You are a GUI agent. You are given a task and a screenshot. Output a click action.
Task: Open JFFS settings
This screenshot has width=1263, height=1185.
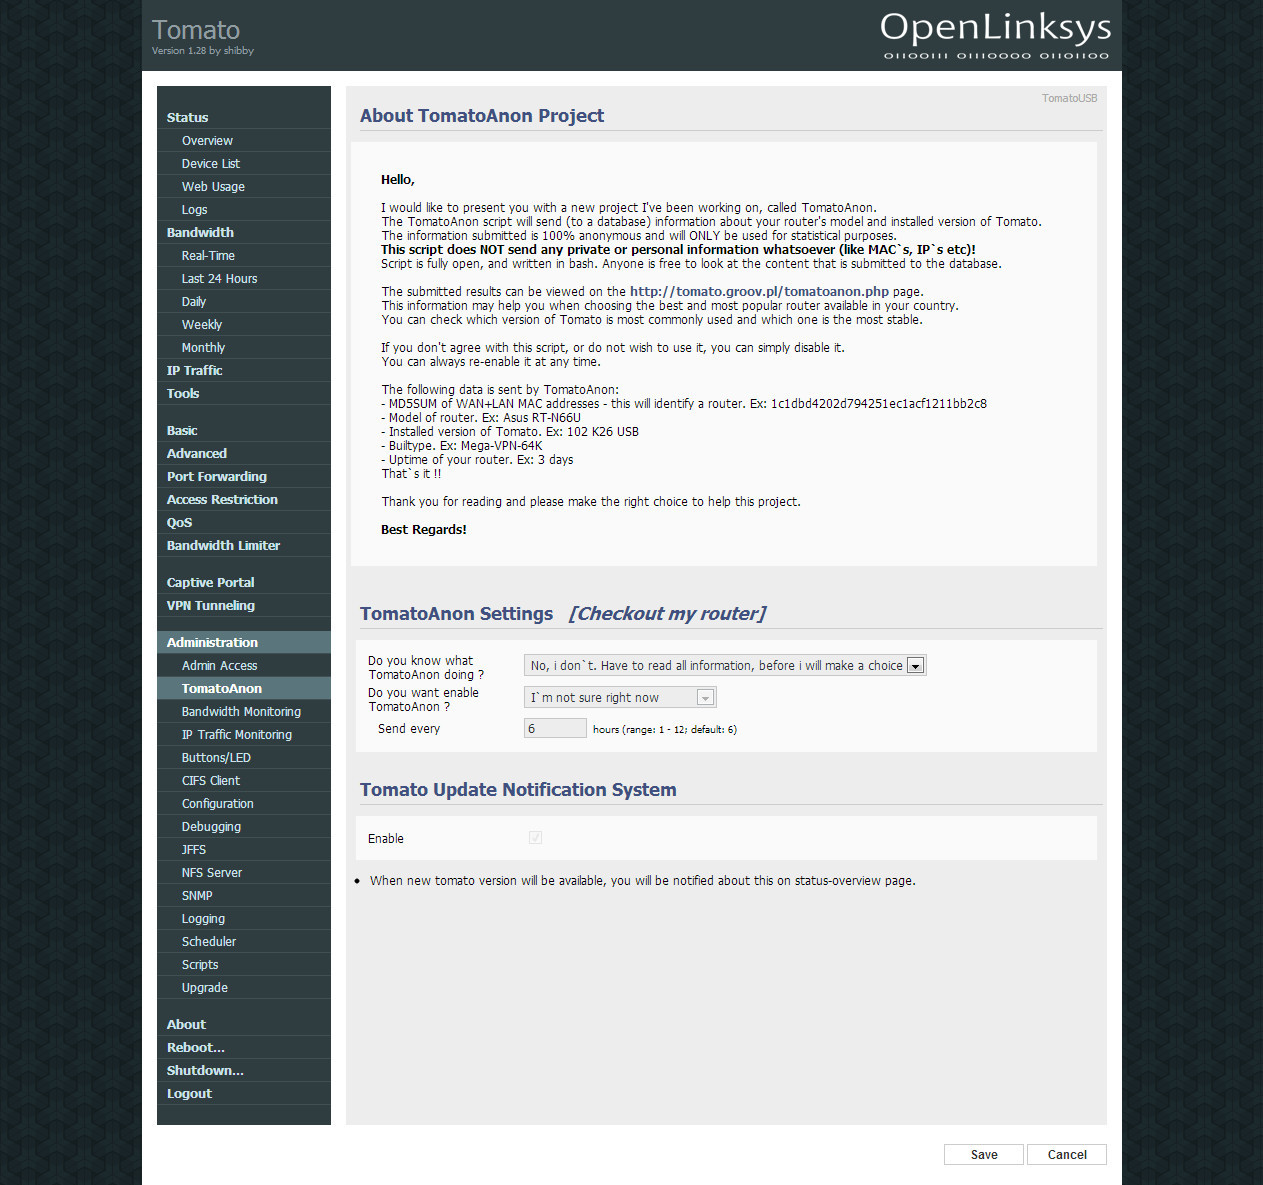tap(243, 850)
